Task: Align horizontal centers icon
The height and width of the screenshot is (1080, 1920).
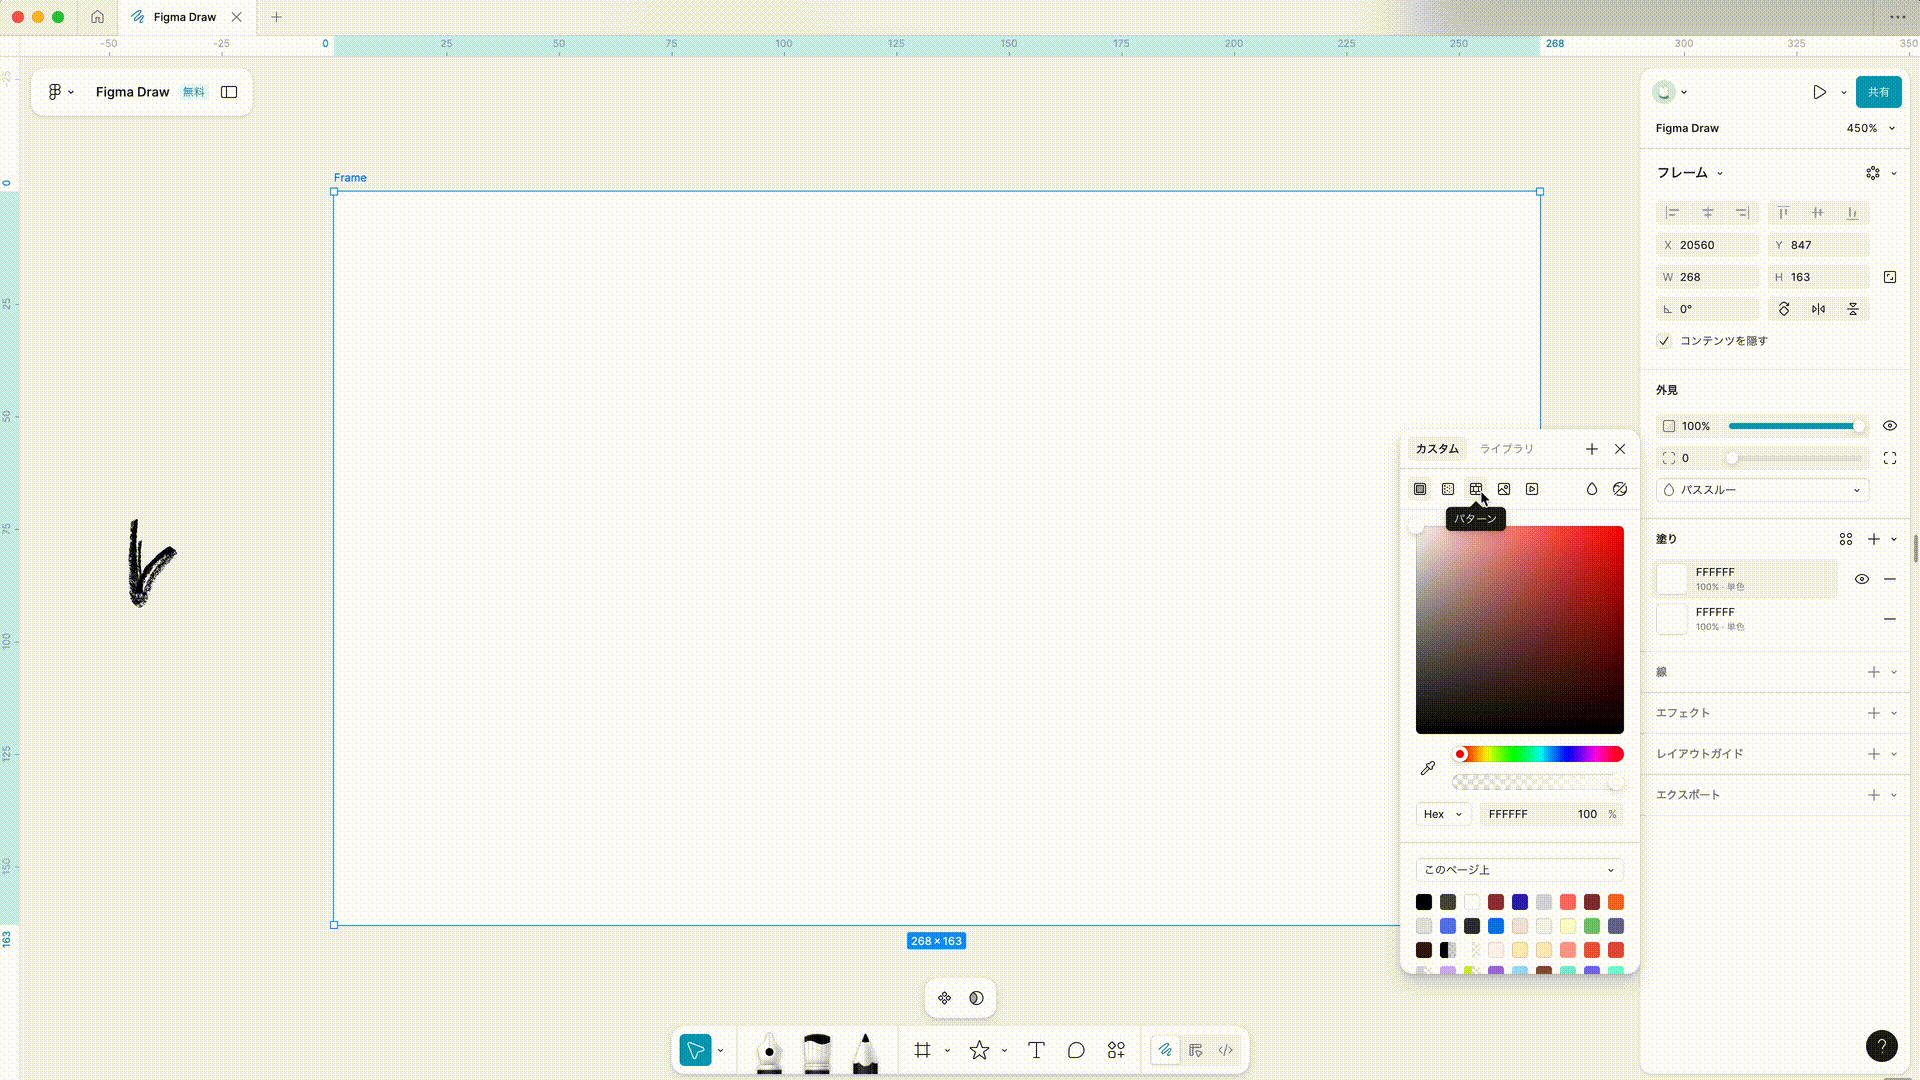Action: [x=1708, y=213]
